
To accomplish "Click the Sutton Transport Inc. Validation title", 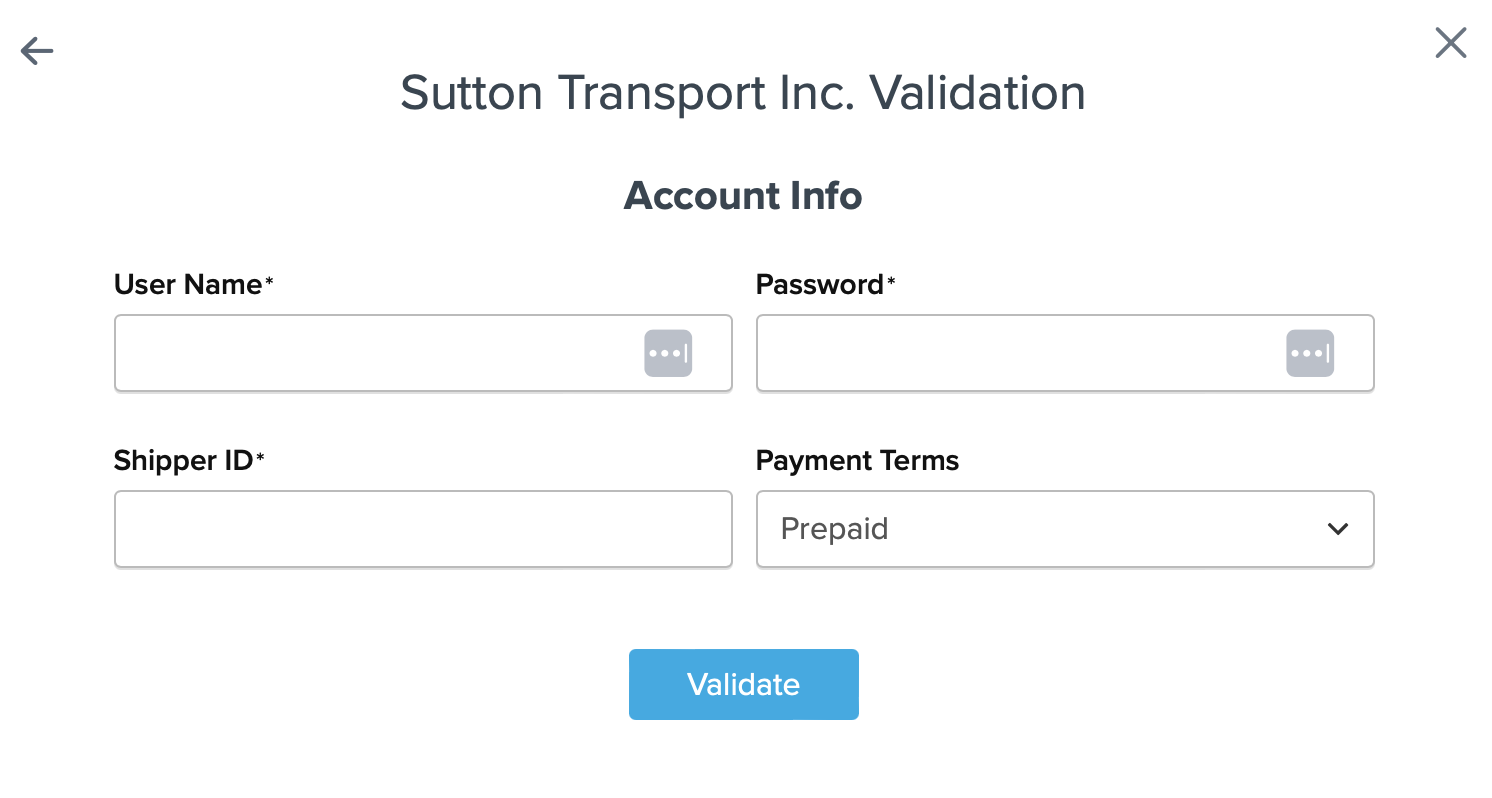I will [743, 94].
